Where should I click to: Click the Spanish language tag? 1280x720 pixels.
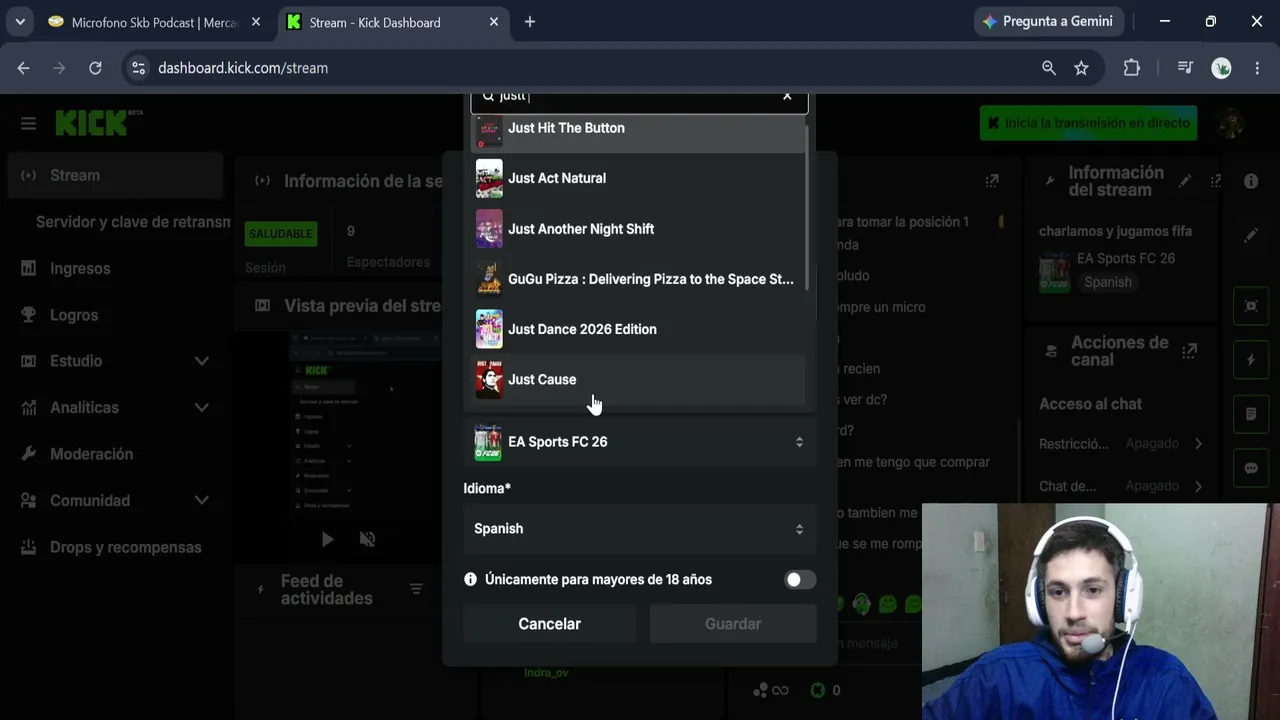[x=1108, y=282]
